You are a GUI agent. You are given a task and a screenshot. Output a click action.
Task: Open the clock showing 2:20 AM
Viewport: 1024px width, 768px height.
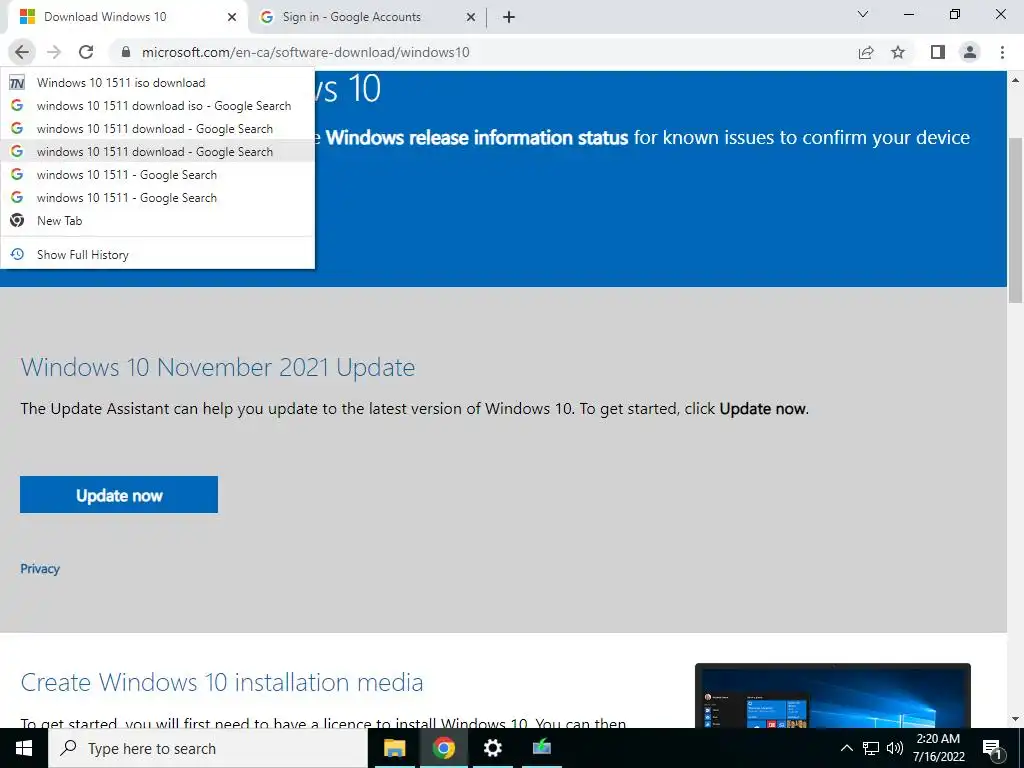point(938,748)
